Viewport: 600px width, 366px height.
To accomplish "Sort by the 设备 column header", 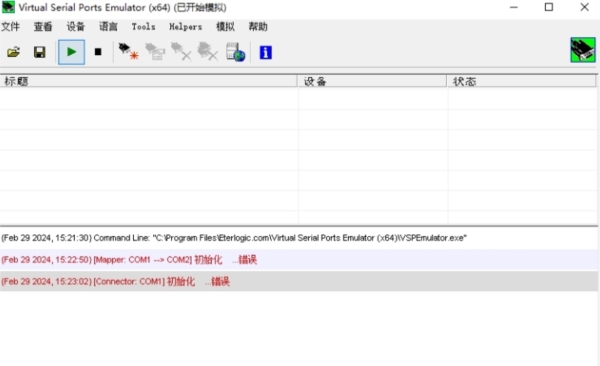I will pos(372,81).
